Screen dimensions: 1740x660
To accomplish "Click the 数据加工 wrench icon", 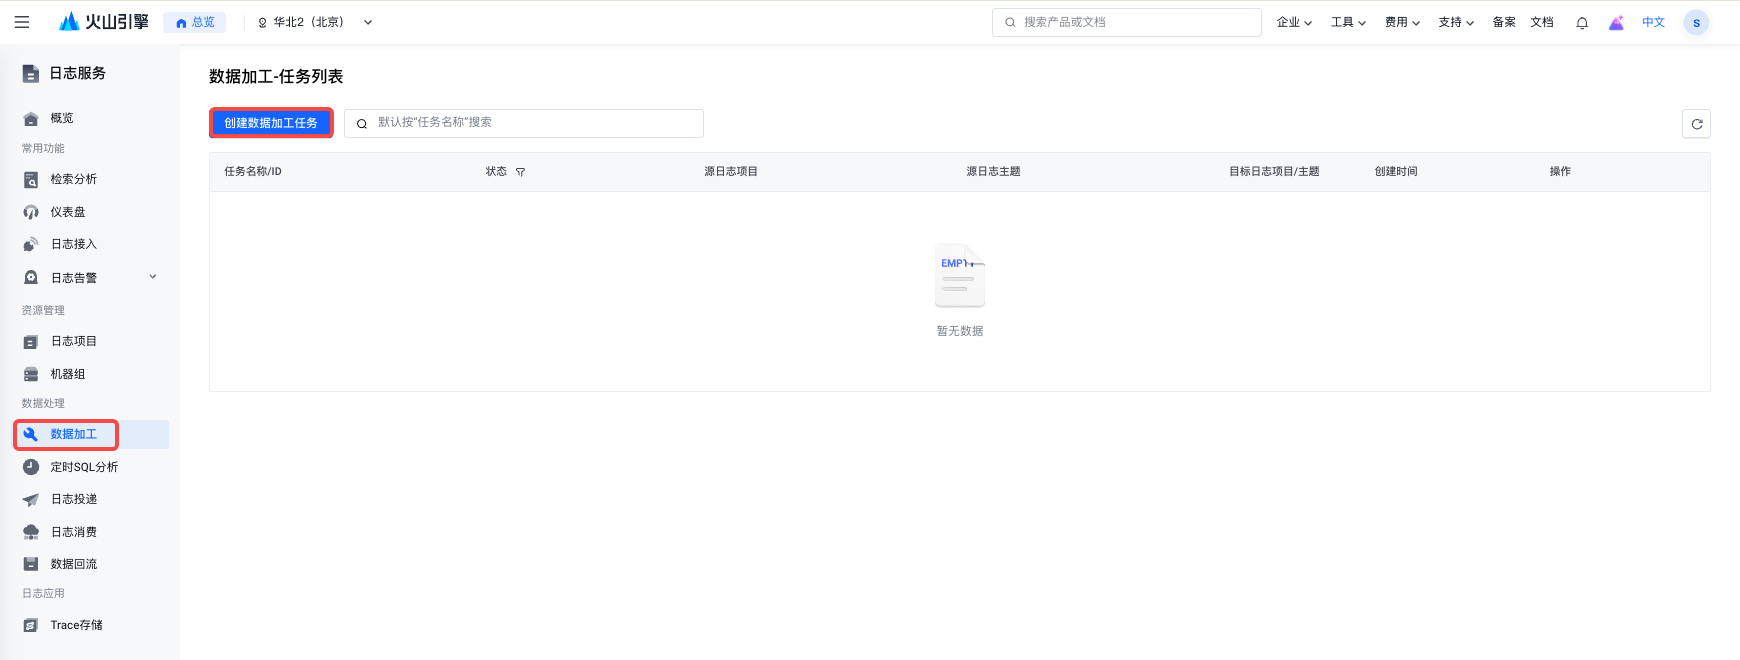I will tap(31, 434).
